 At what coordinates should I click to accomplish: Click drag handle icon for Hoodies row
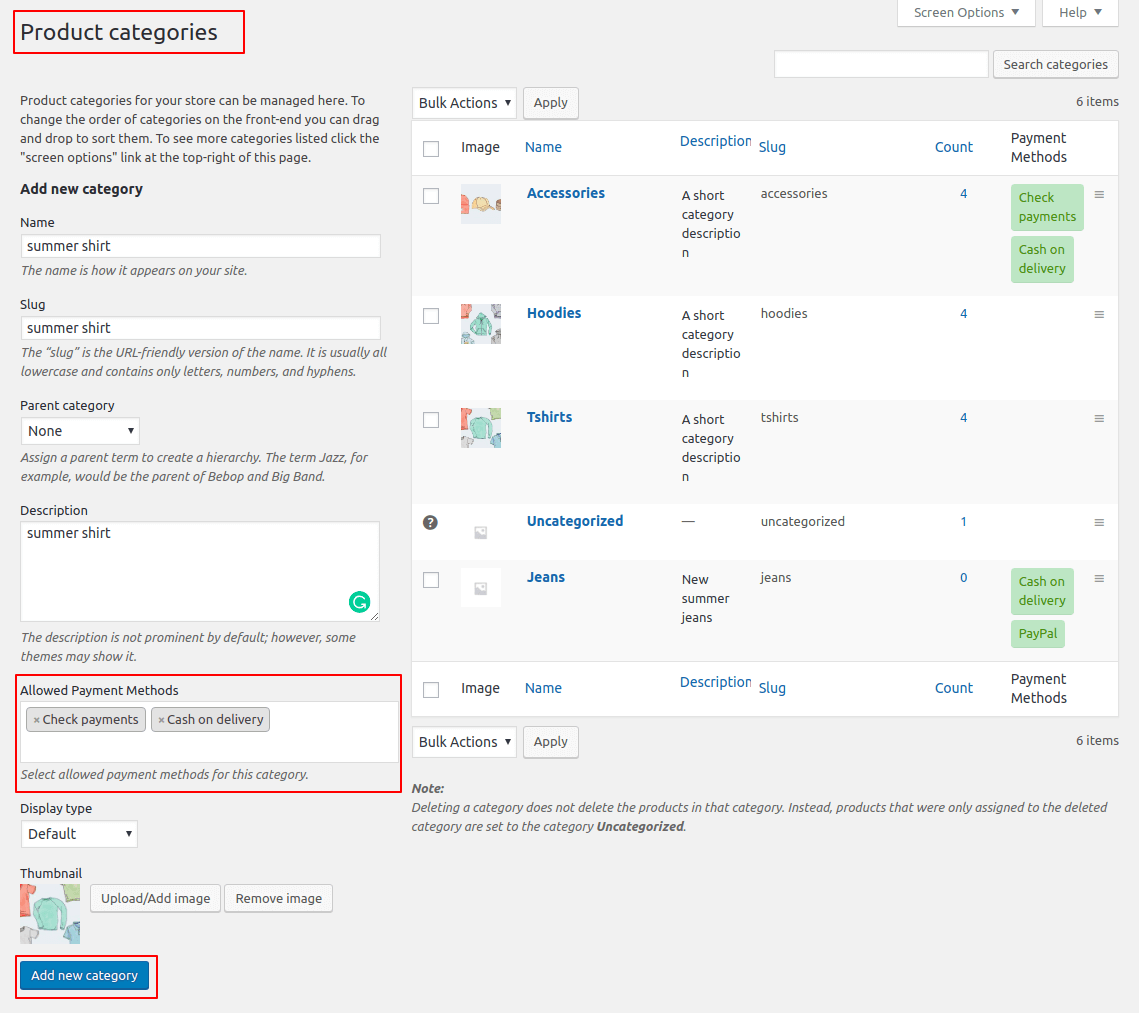pos(1099,315)
